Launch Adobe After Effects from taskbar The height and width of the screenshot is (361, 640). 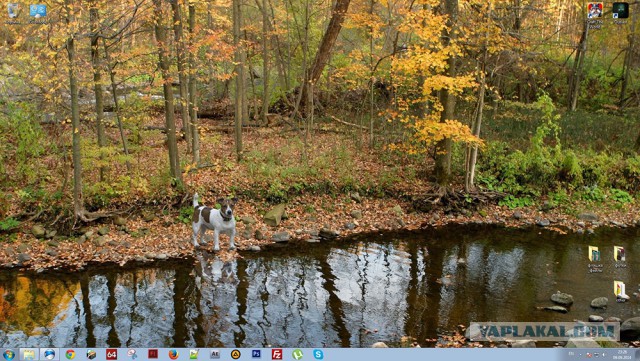click(x=215, y=354)
